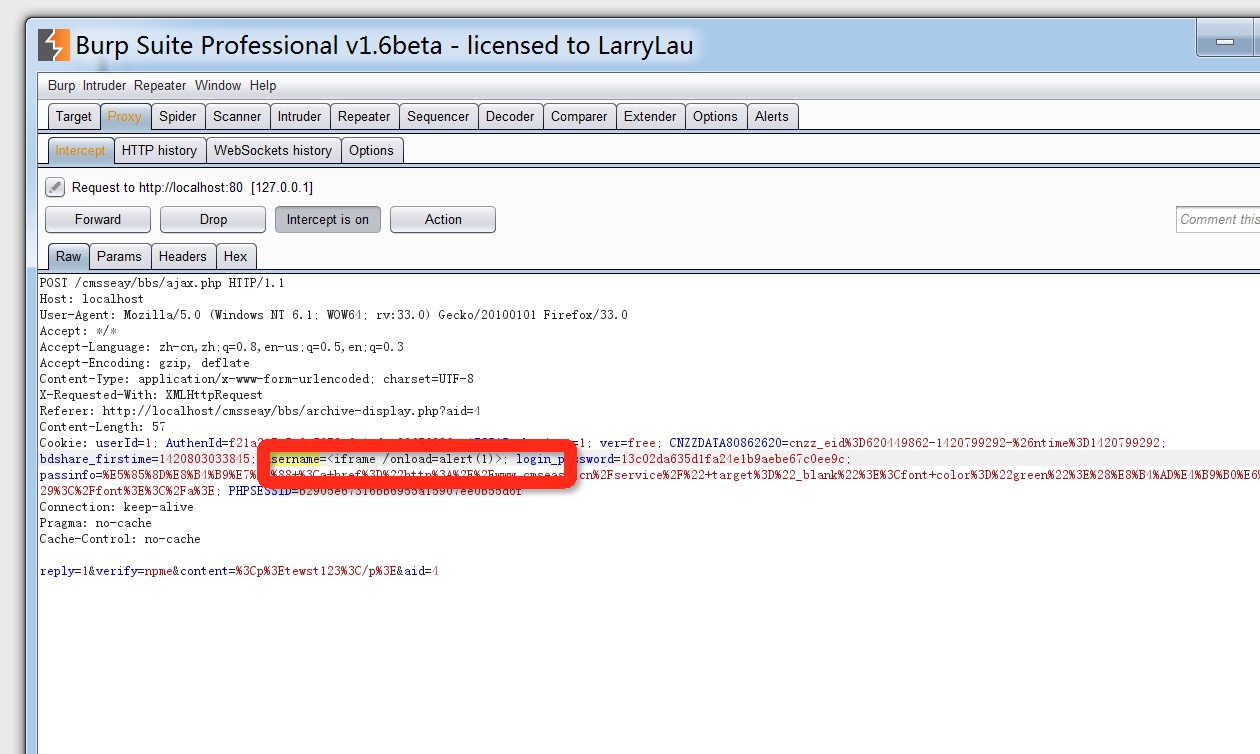Screen dimensions: 1260x754
Task: Switch to the Comparer tab
Action: pyautogui.click(x=579, y=116)
